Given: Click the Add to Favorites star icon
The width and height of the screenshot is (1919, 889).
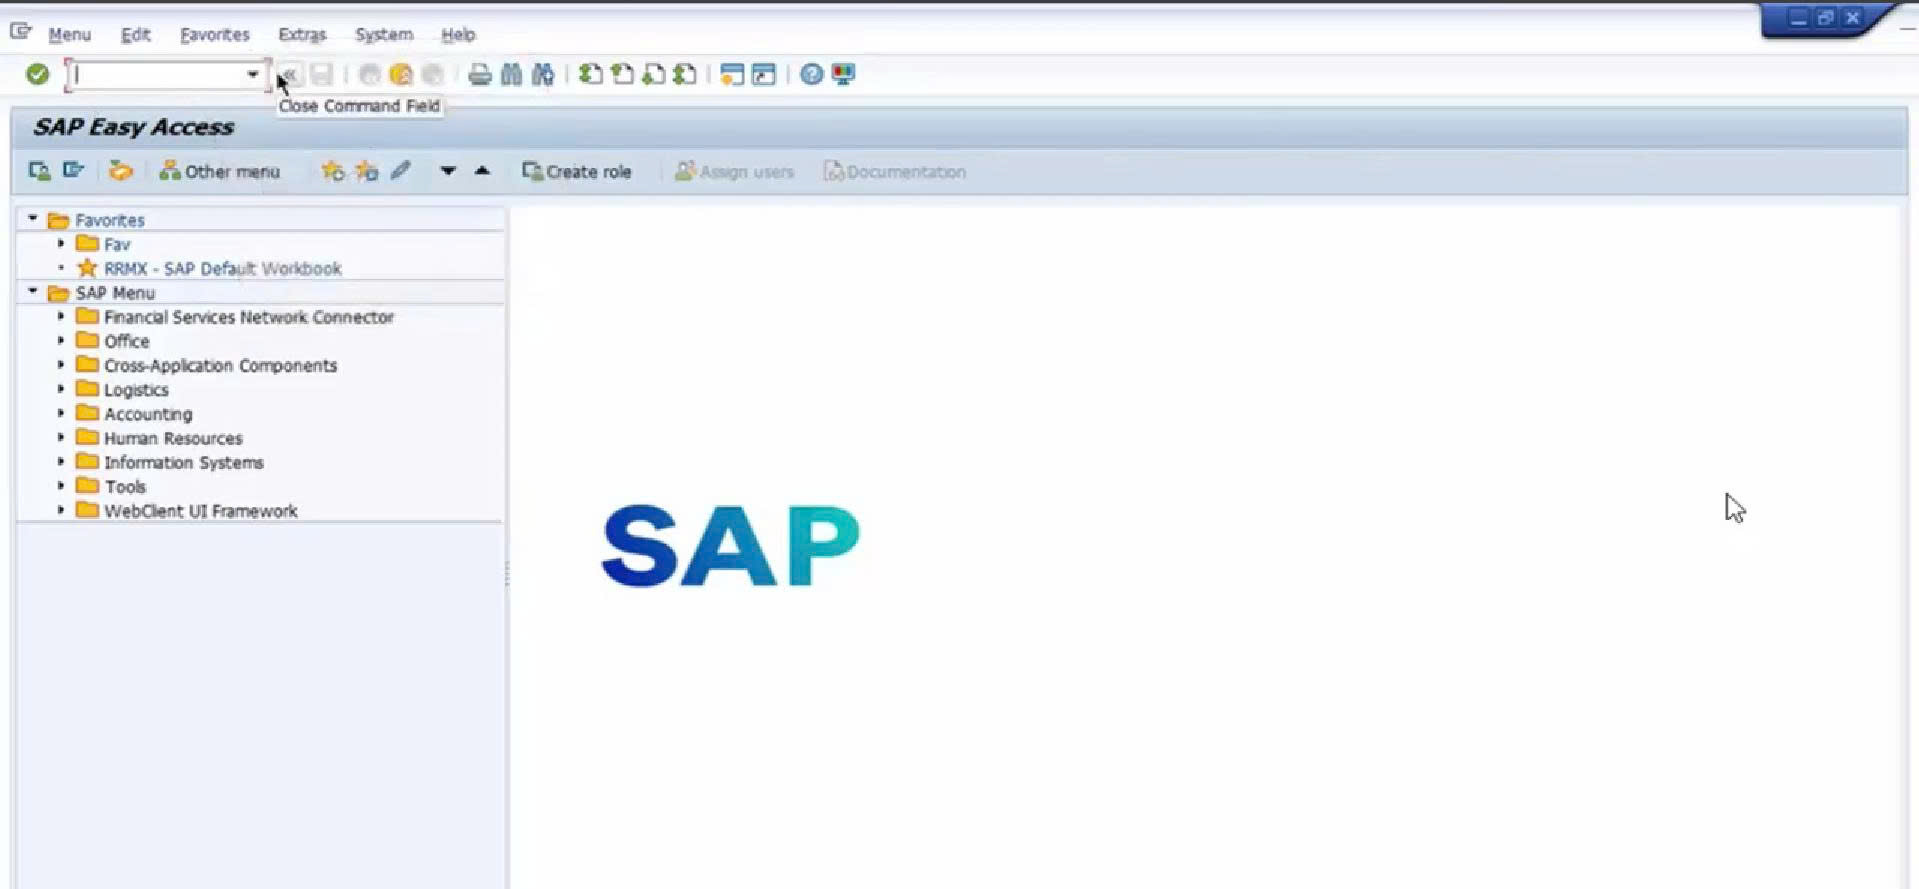Looking at the screenshot, I should pos(332,171).
